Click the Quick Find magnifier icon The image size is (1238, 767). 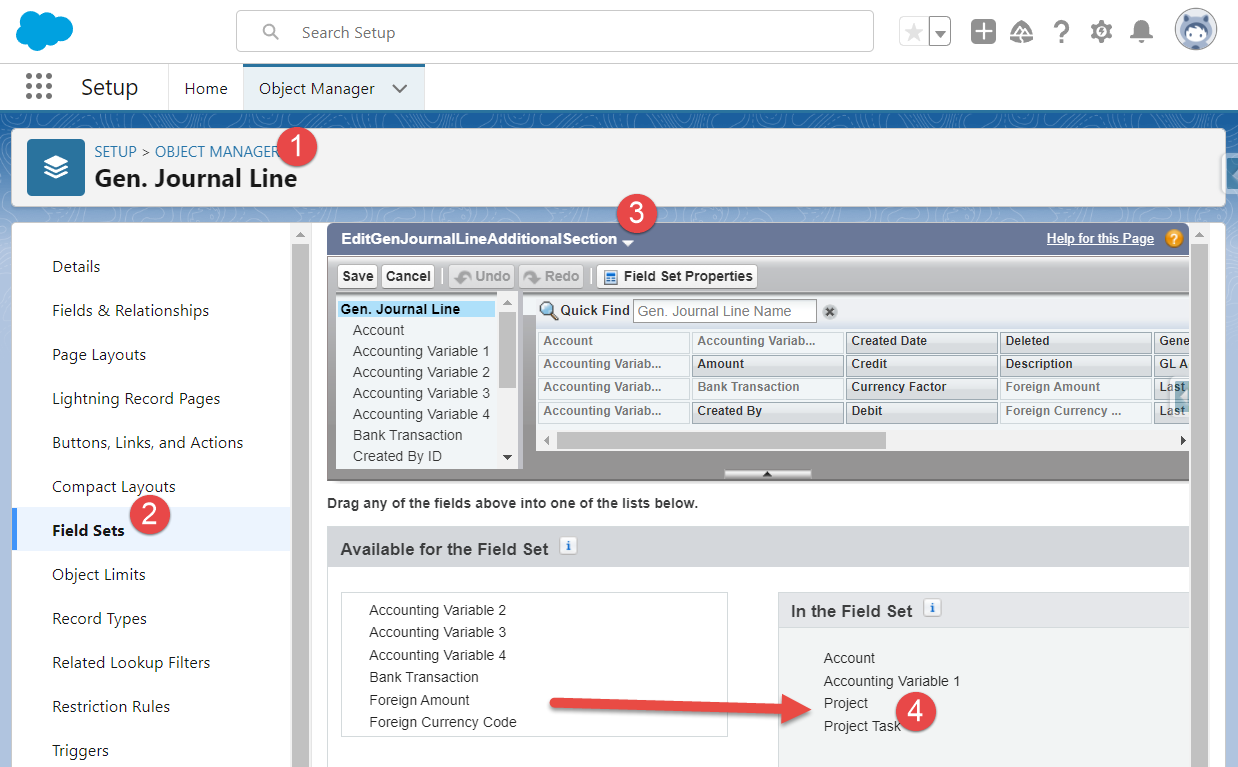(548, 310)
